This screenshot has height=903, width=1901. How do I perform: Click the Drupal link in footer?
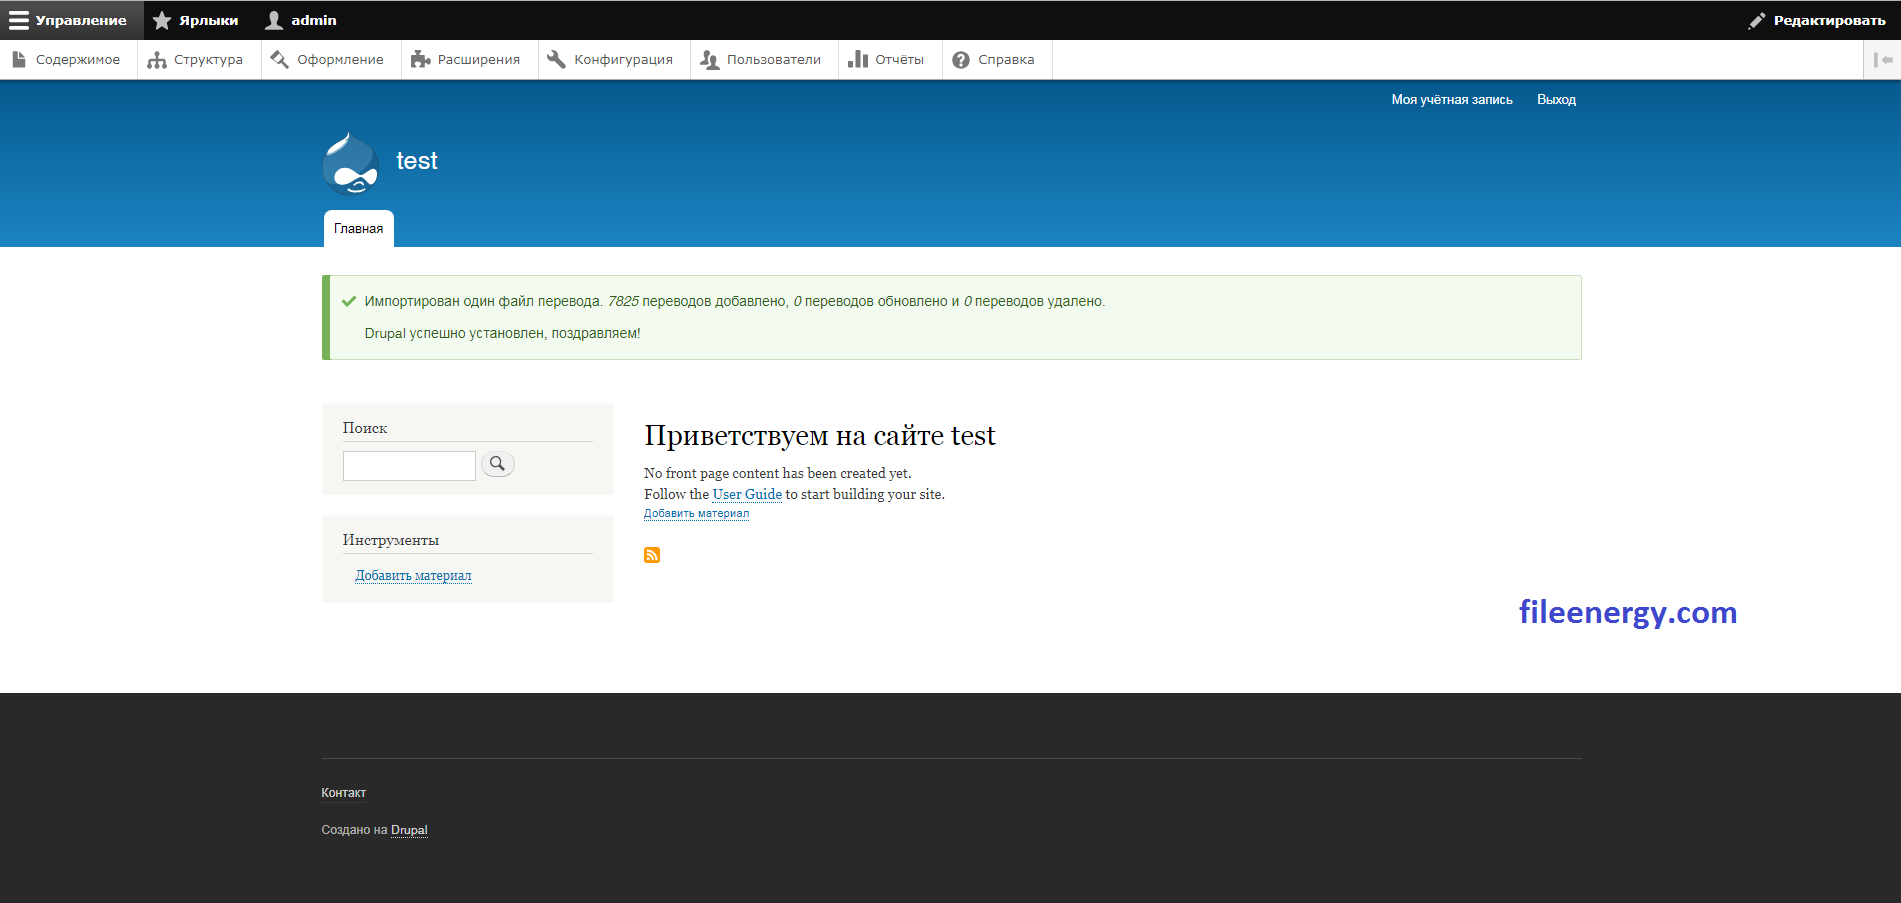click(409, 830)
